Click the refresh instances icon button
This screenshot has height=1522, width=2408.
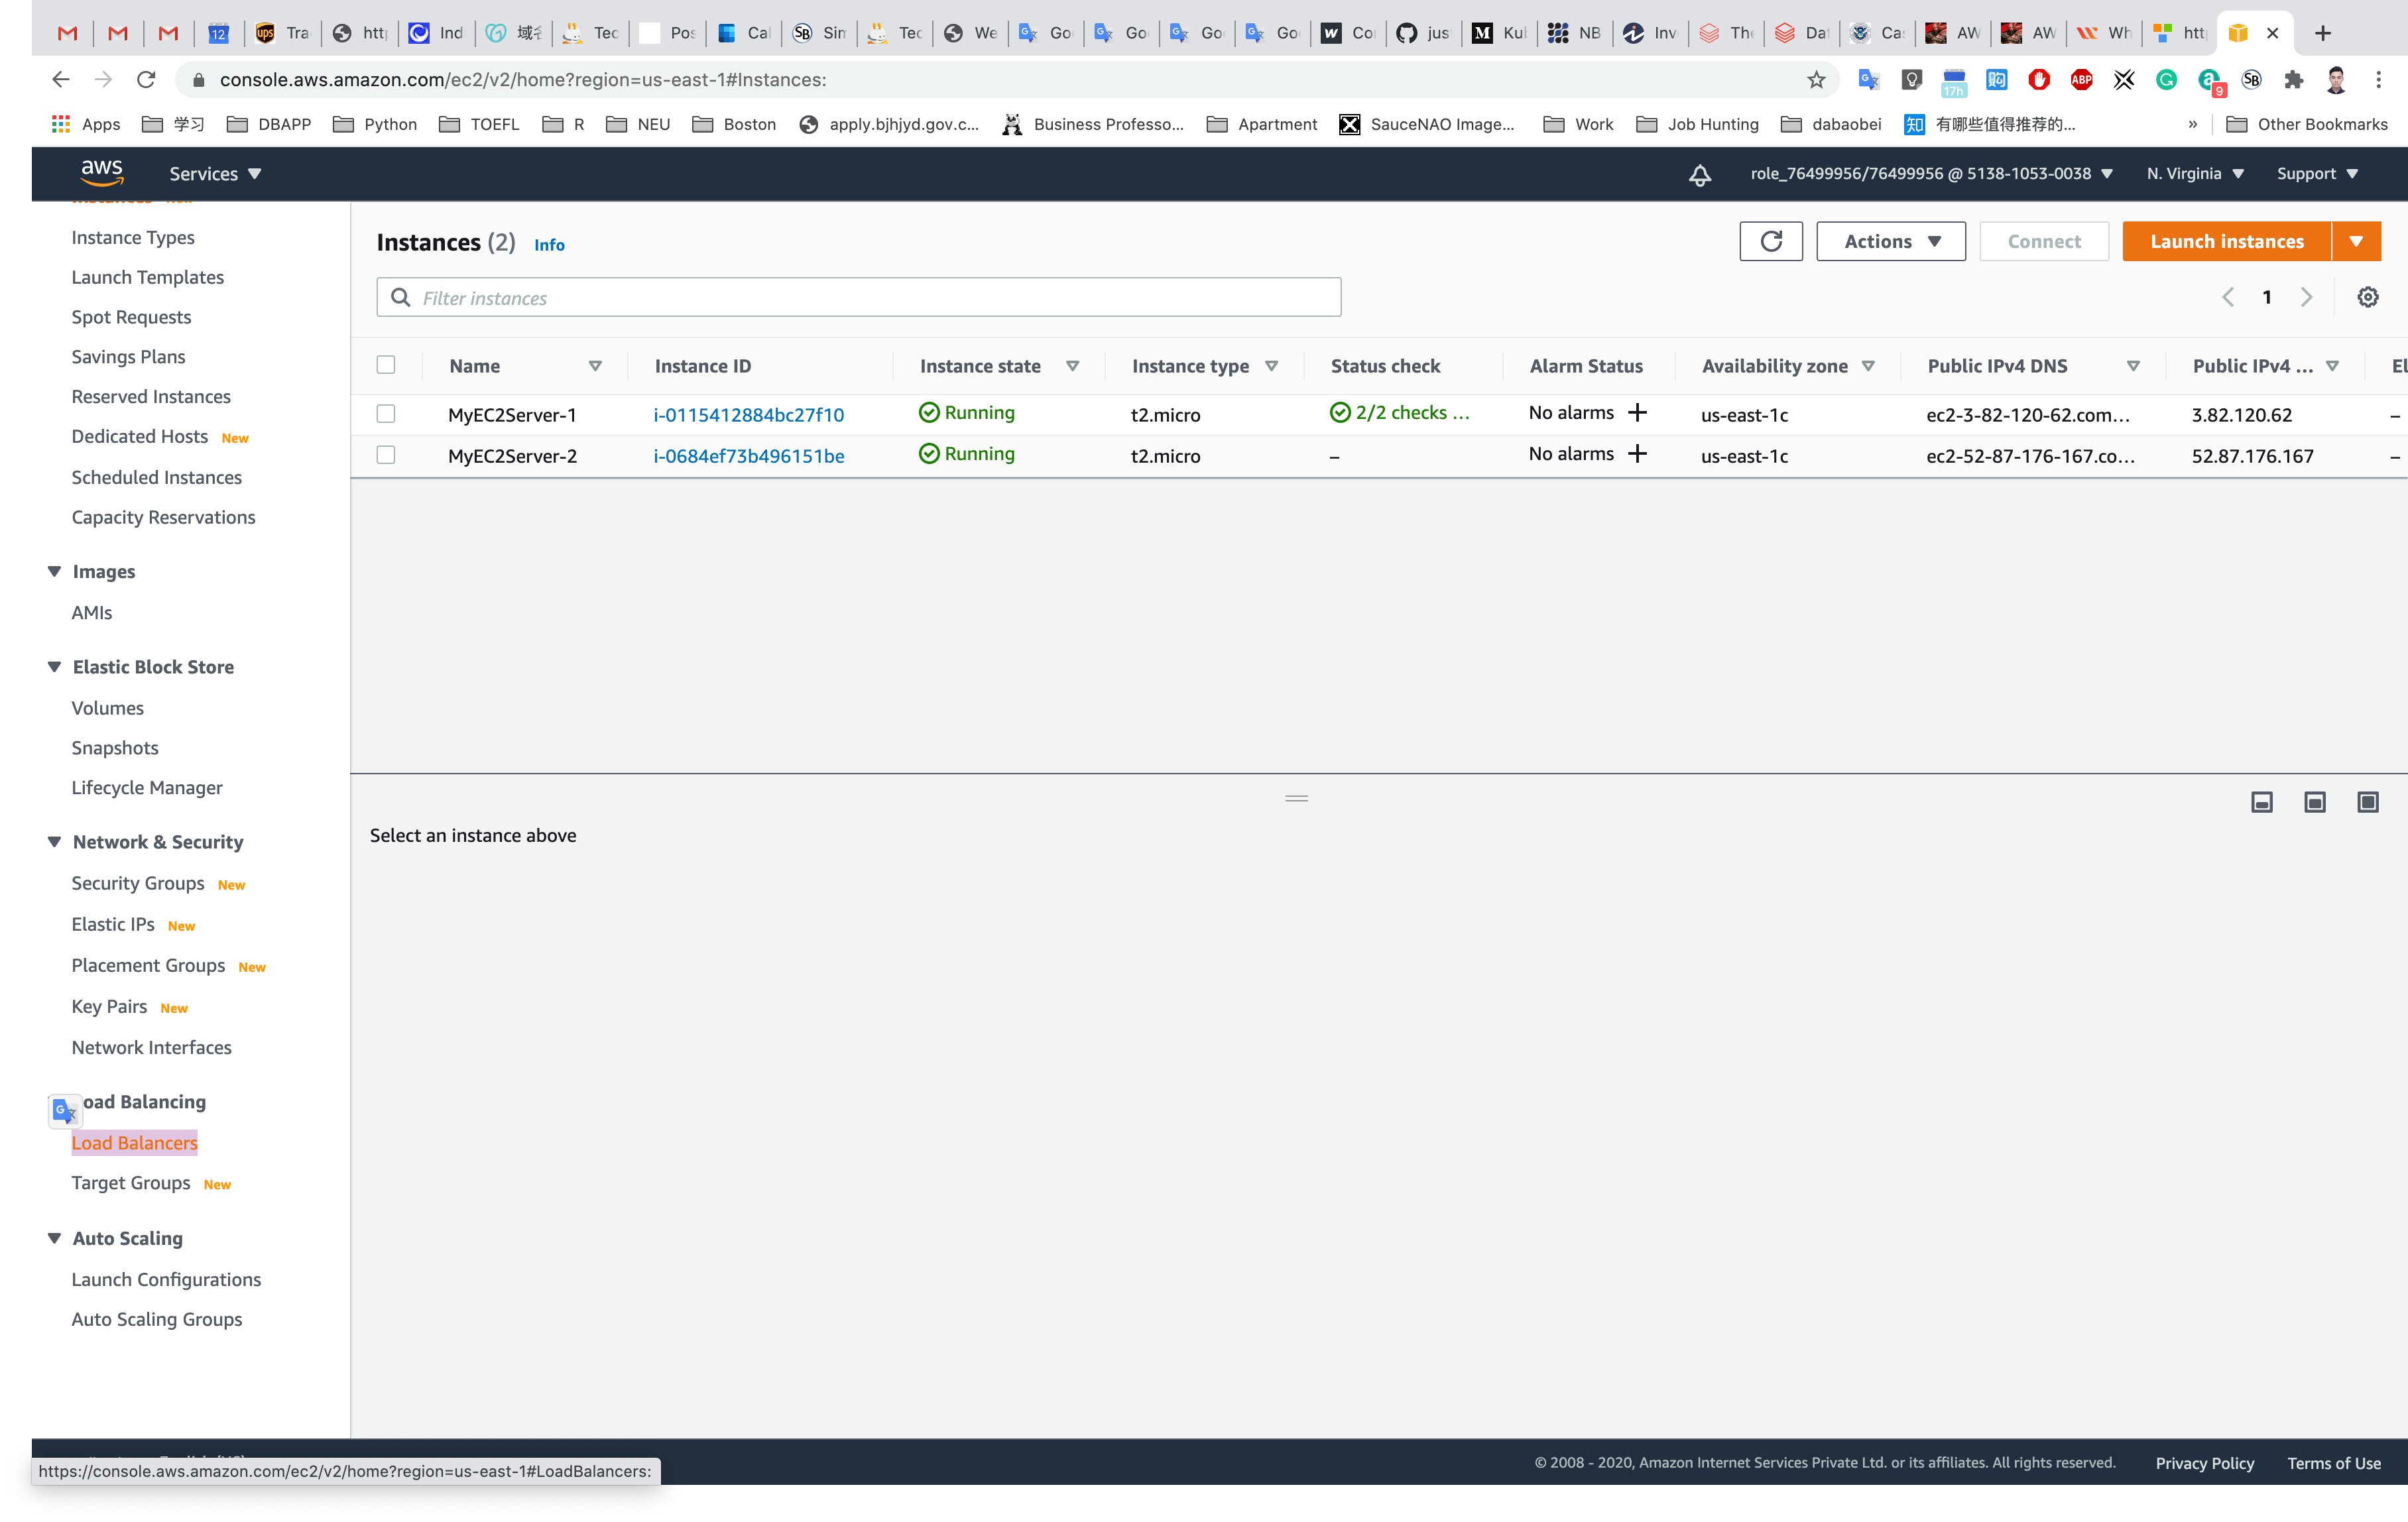click(1770, 241)
